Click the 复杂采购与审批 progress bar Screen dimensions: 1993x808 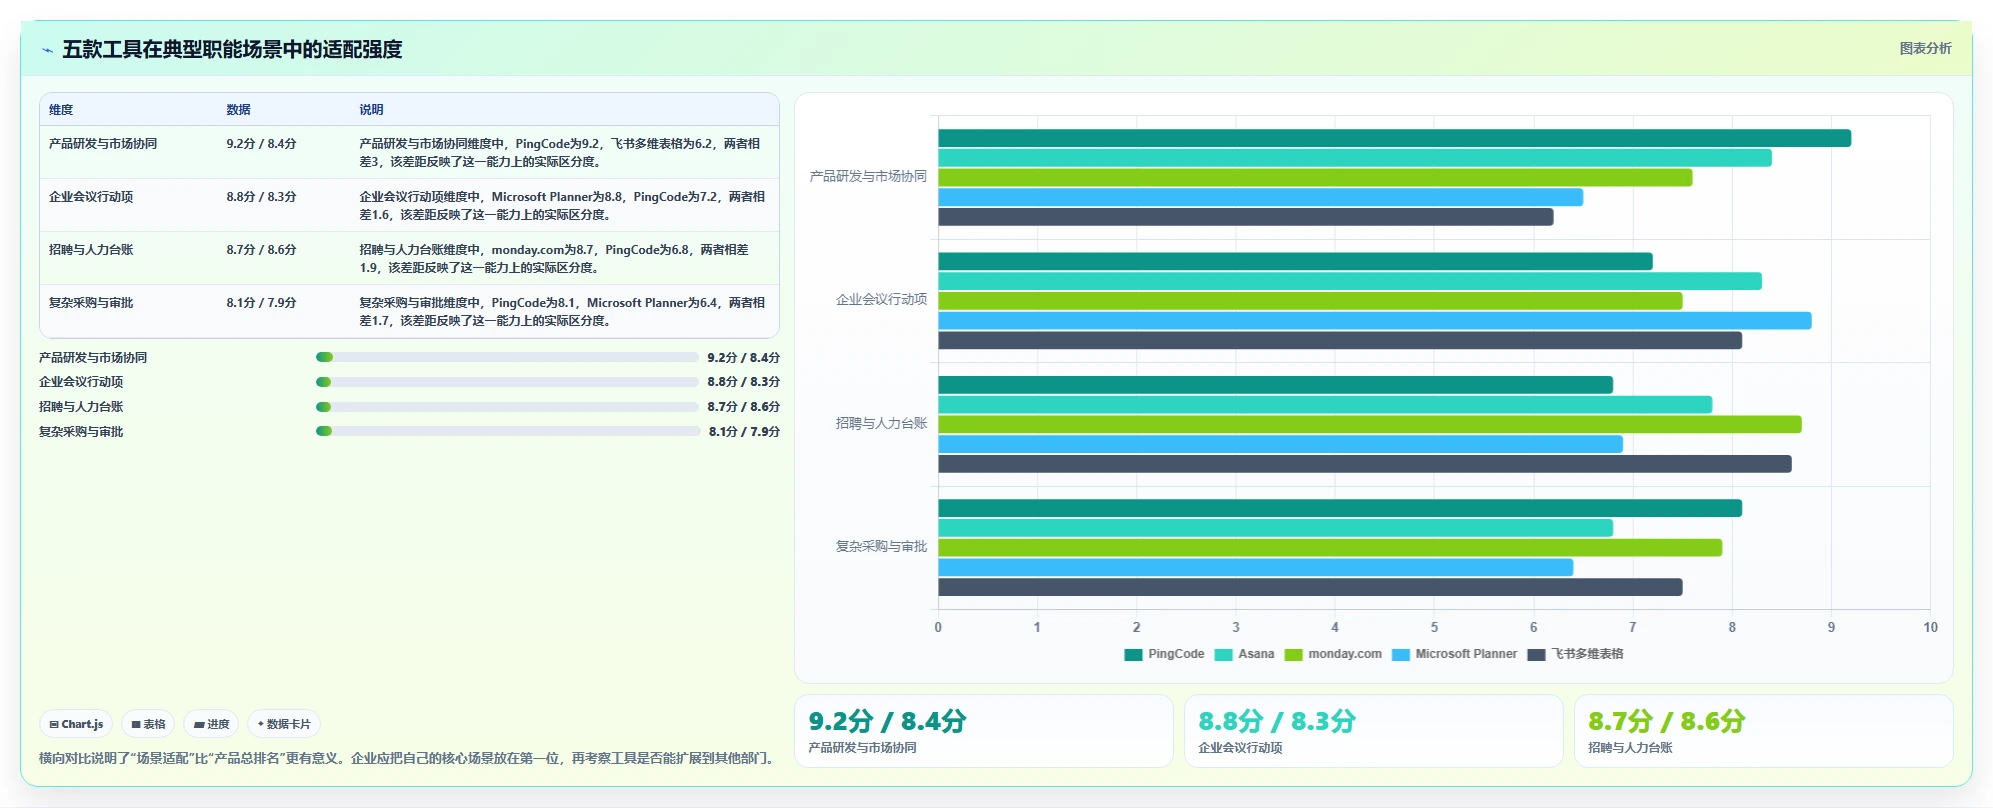[x=507, y=431]
